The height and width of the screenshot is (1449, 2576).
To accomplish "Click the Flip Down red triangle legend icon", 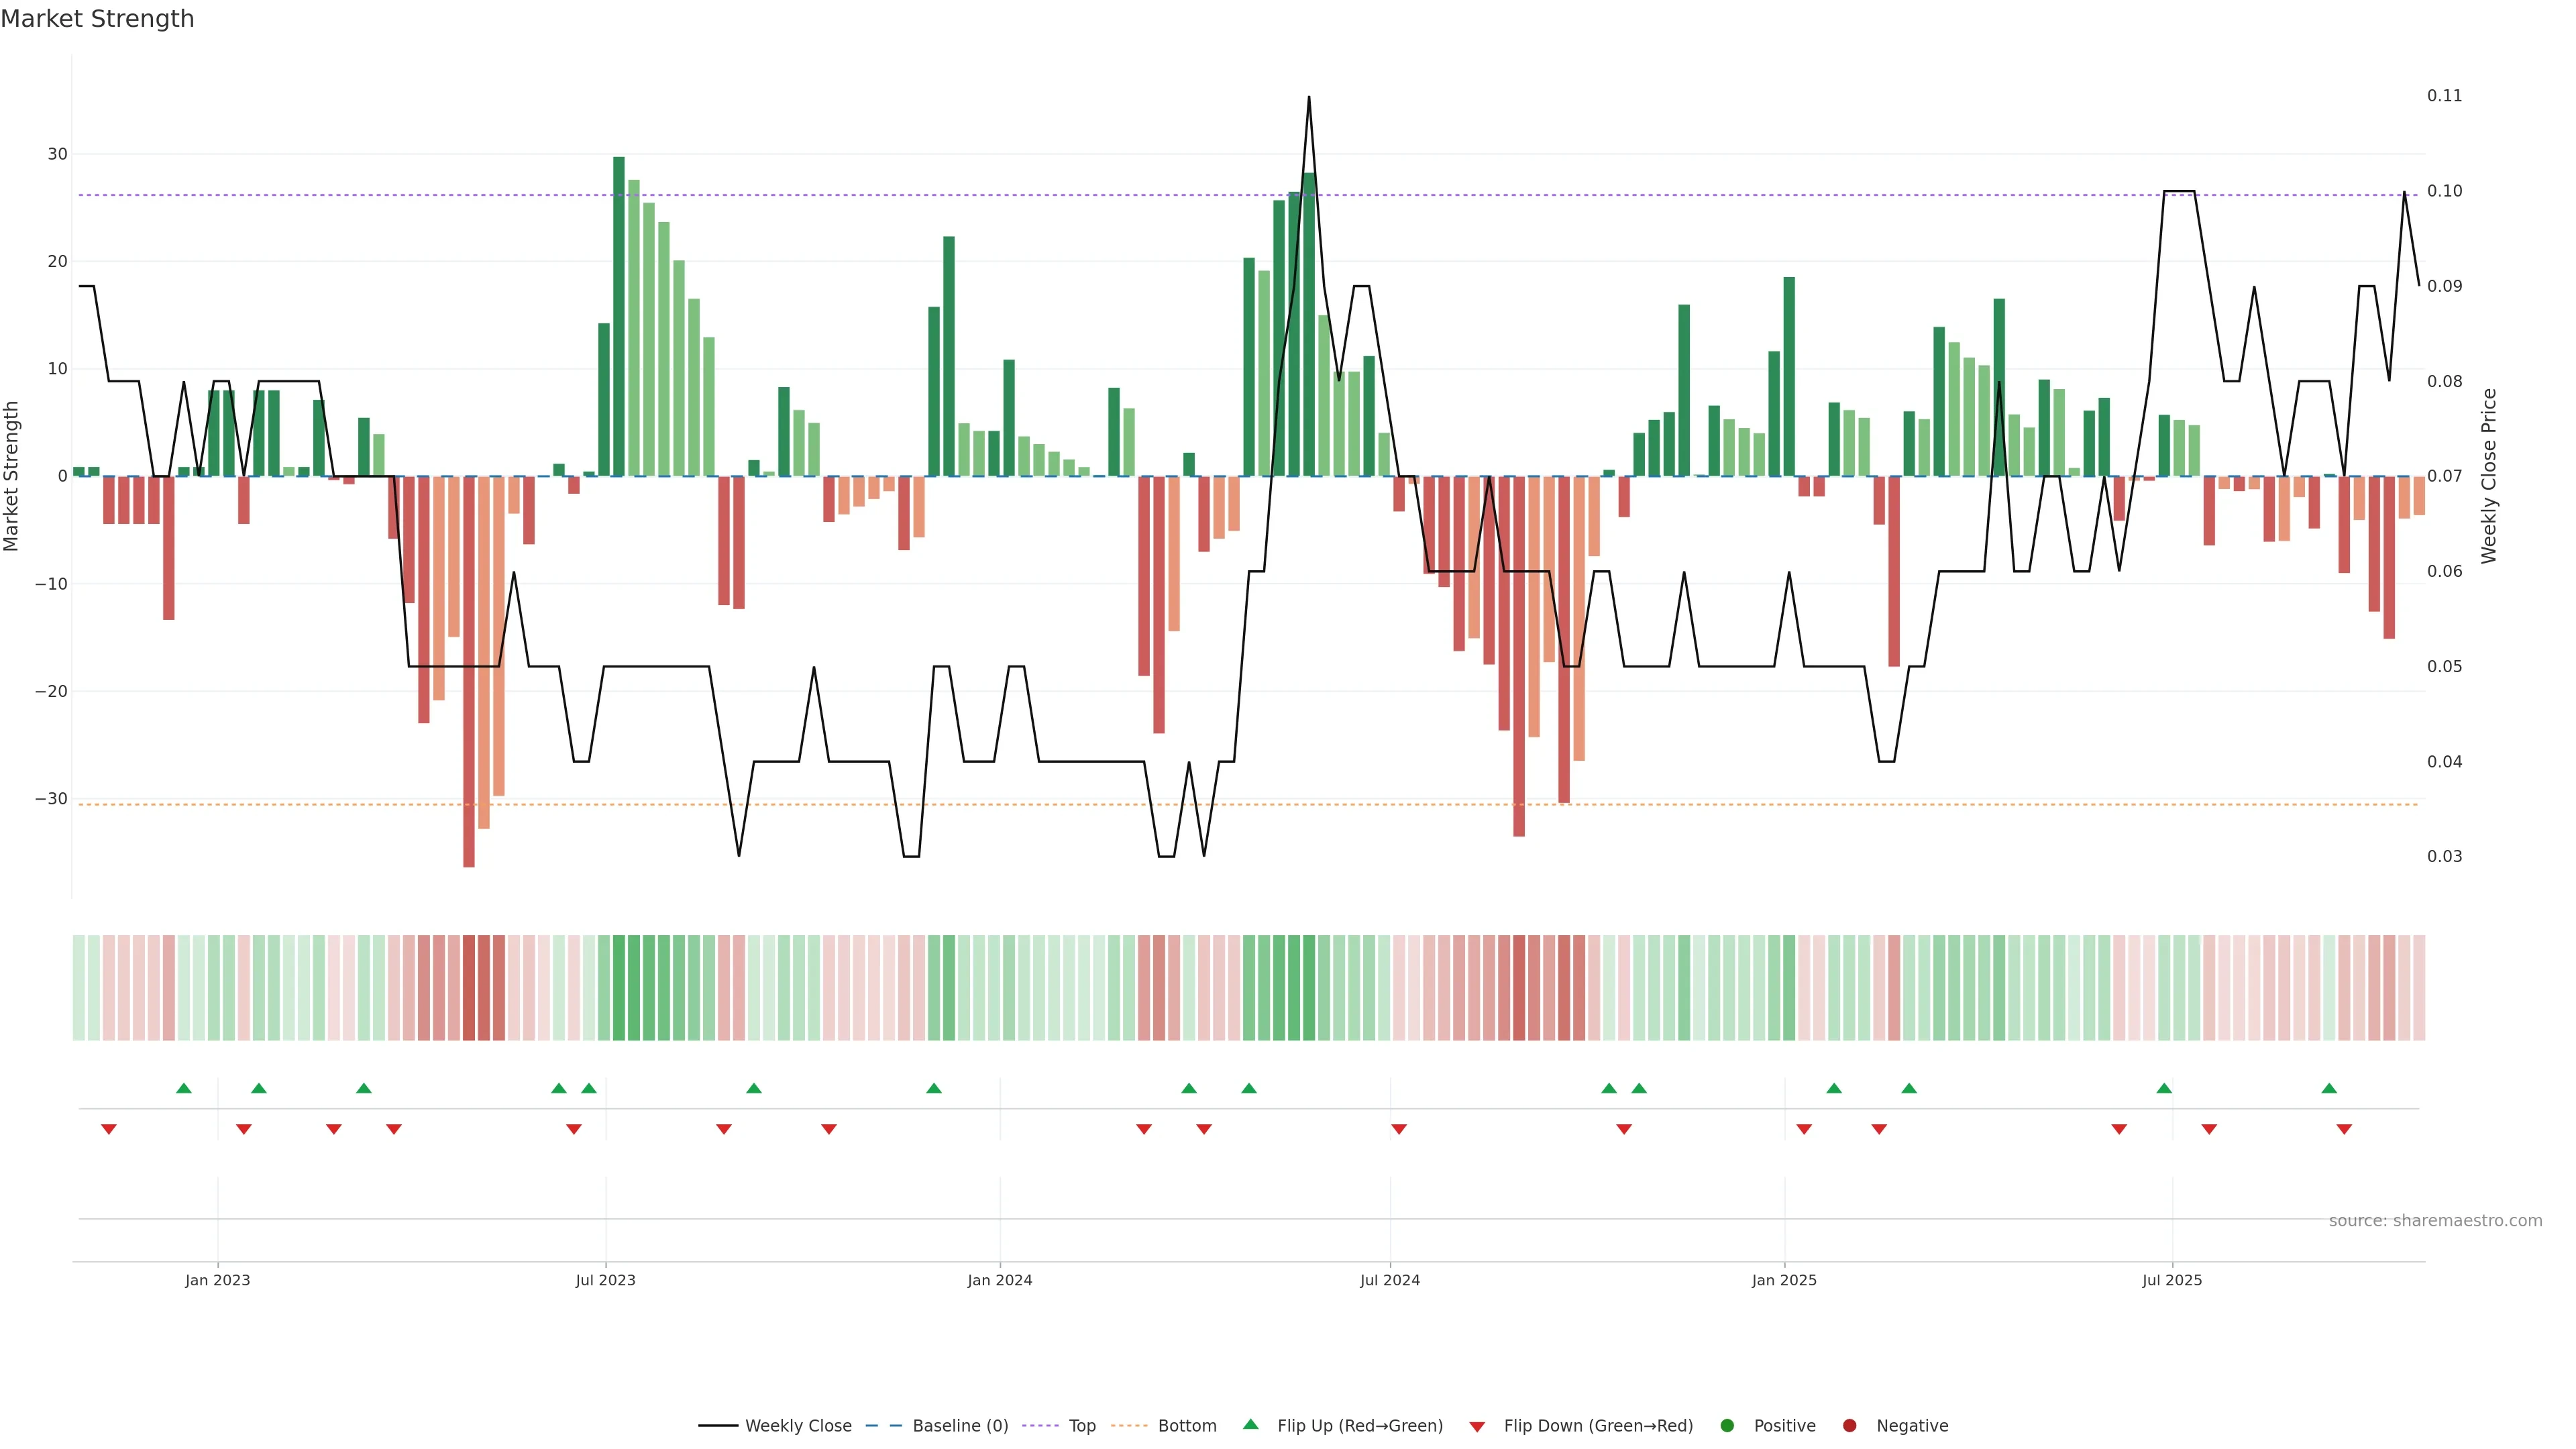I will [1477, 1427].
